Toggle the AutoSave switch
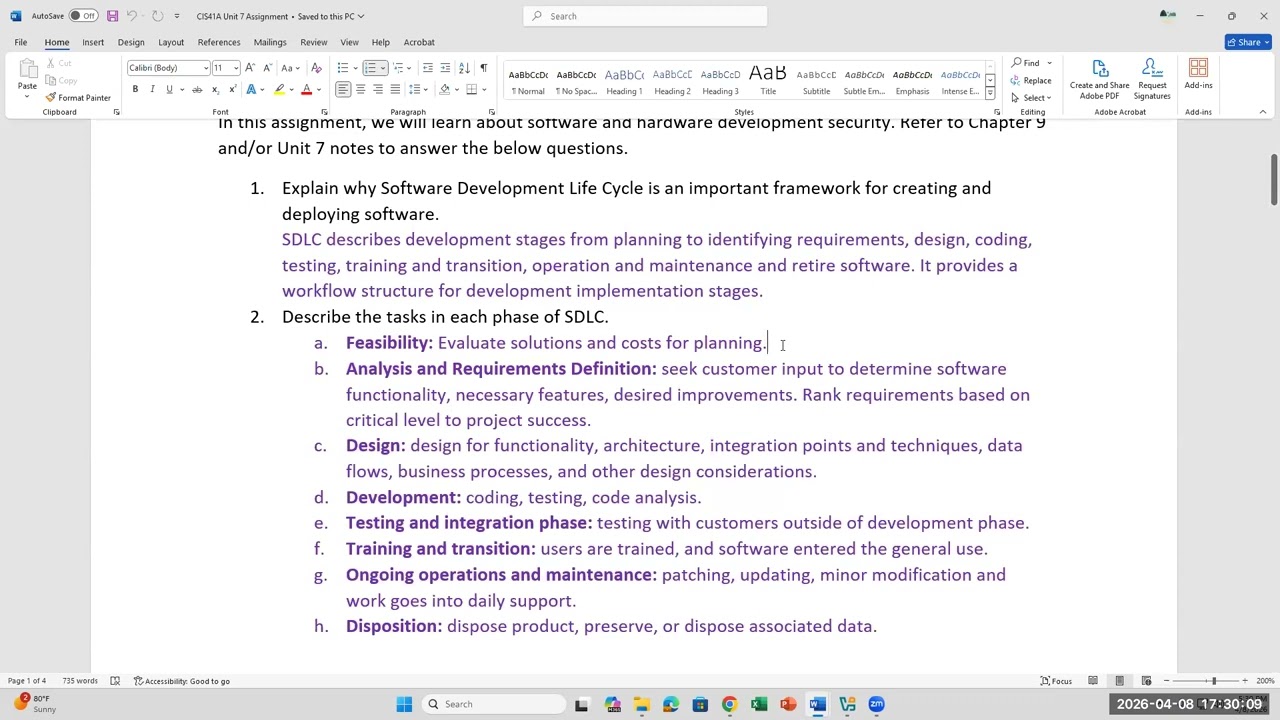The height and width of the screenshot is (720, 1280). [82, 16]
